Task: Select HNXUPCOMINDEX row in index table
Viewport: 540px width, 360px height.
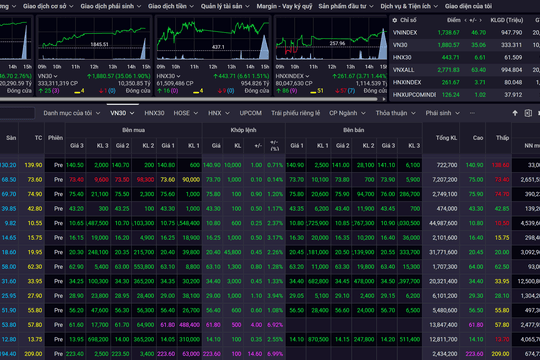Action: 465,95
